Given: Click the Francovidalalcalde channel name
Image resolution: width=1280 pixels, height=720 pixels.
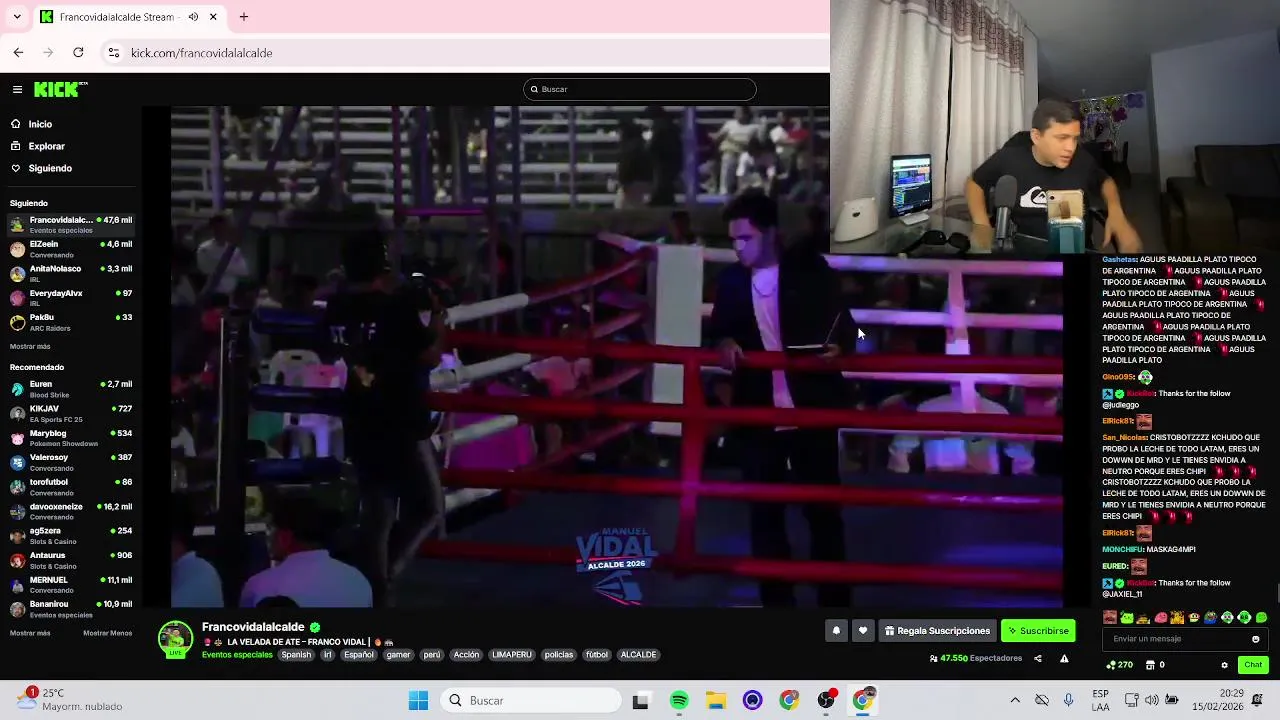Looking at the screenshot, I should (253, 627).
